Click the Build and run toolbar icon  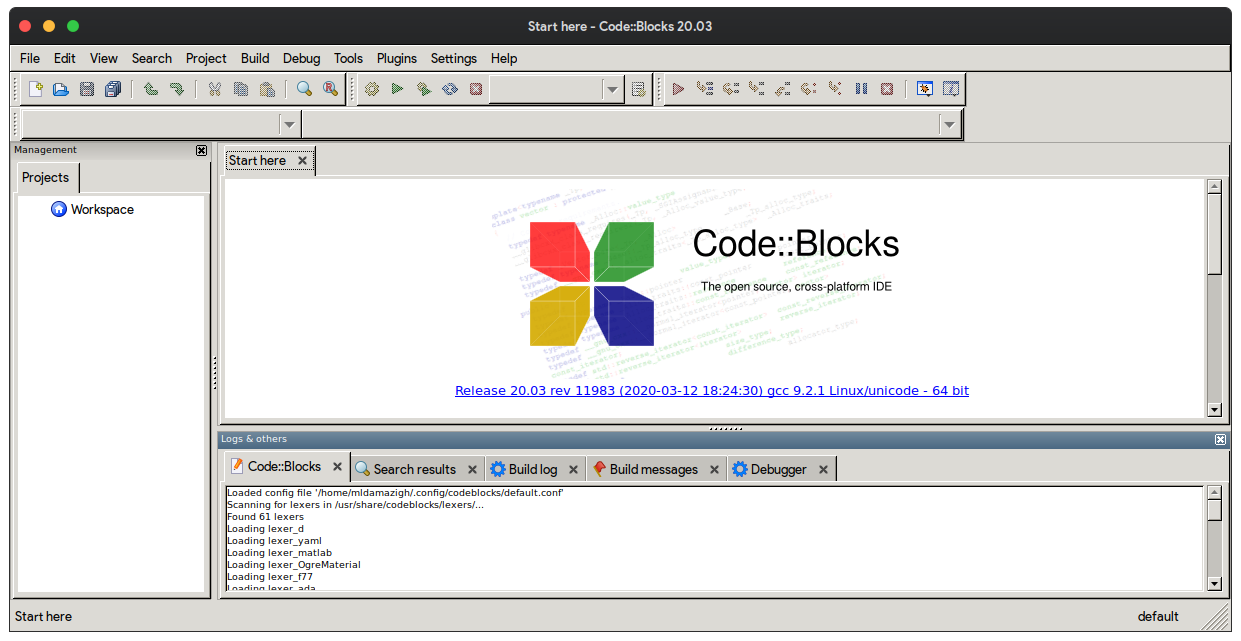(422, 89)
